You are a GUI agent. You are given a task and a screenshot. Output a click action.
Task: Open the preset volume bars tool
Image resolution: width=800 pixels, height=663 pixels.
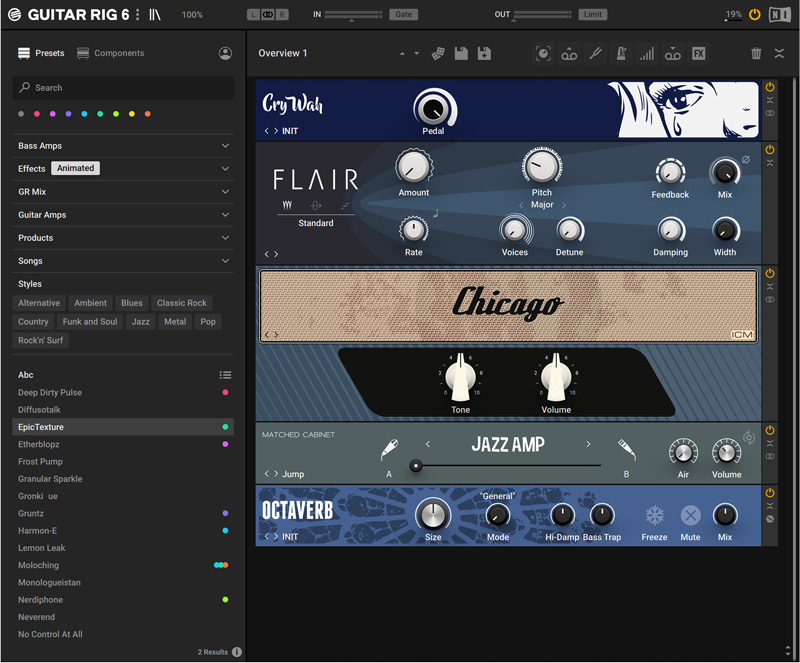647,53
